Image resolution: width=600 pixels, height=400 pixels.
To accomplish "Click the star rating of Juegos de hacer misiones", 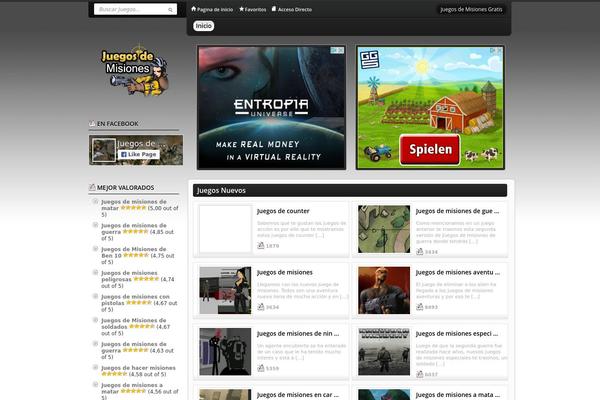I will click(114, 374).
